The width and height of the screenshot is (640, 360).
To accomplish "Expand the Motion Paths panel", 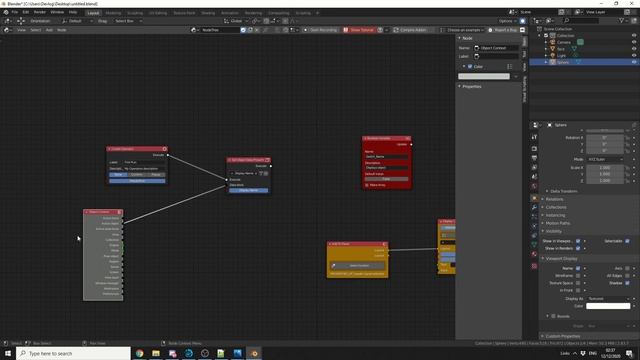I will [558, 223].
